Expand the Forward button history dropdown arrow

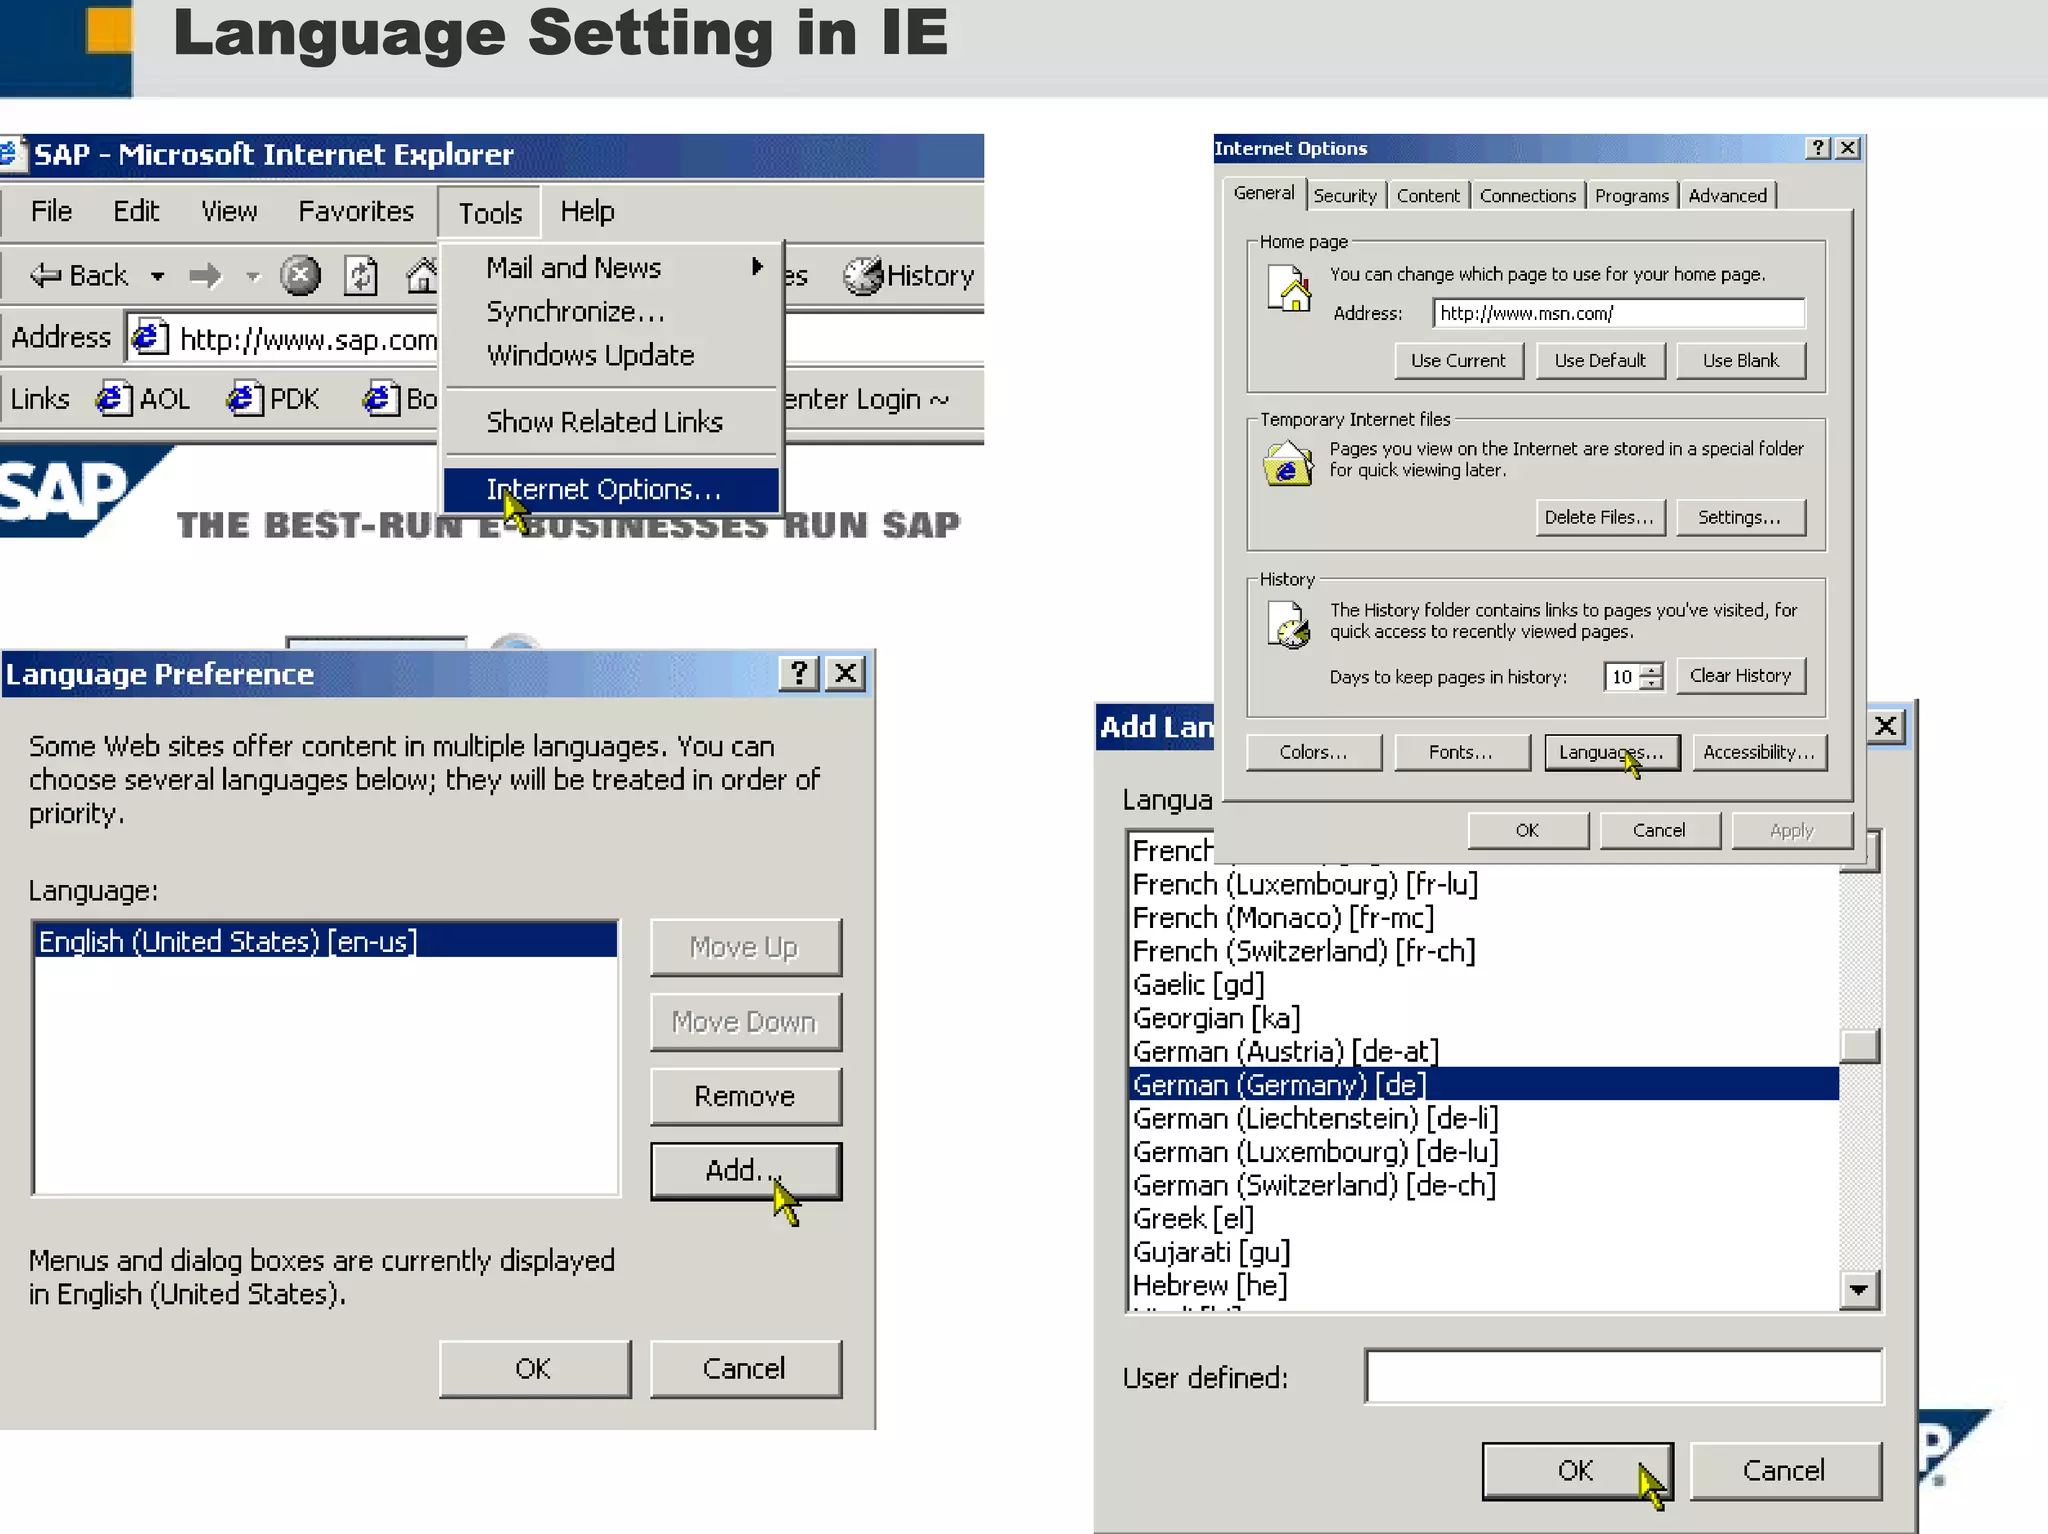point(252,276)
